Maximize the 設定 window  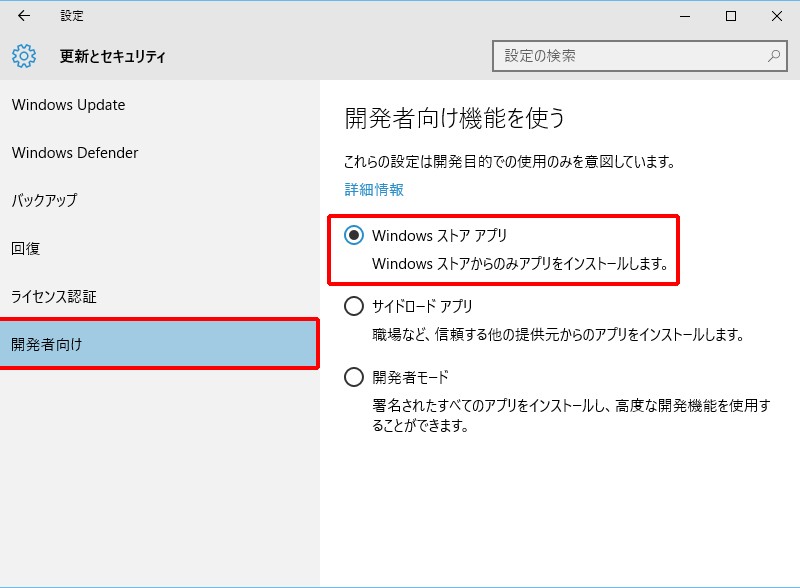click(731, 16)
